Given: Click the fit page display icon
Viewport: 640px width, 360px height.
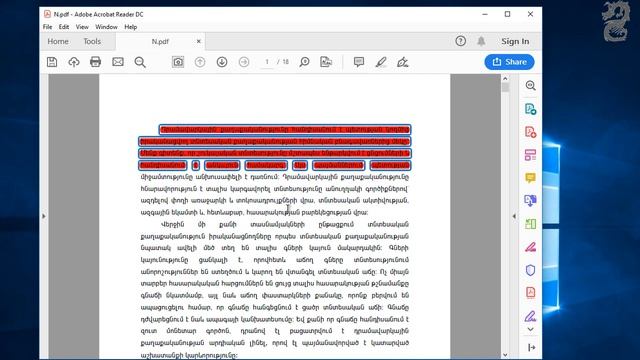Looking at the screenshot, I should [x=326, y=62].
